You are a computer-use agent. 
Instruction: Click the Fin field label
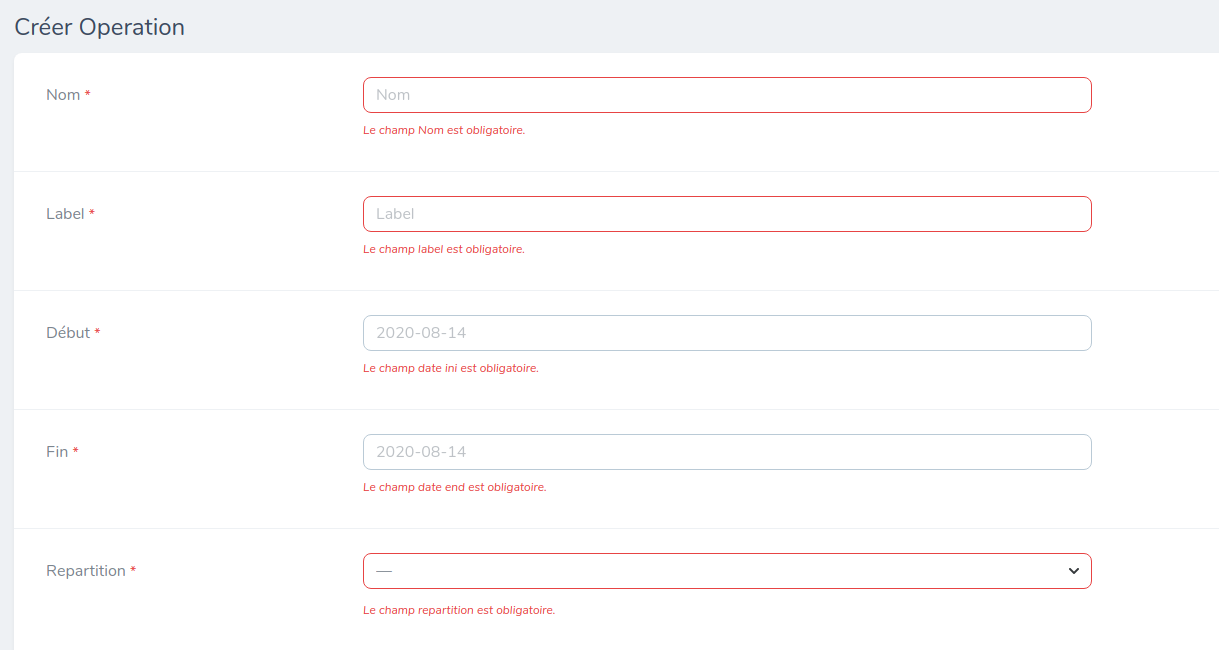(x=55, y=451)
